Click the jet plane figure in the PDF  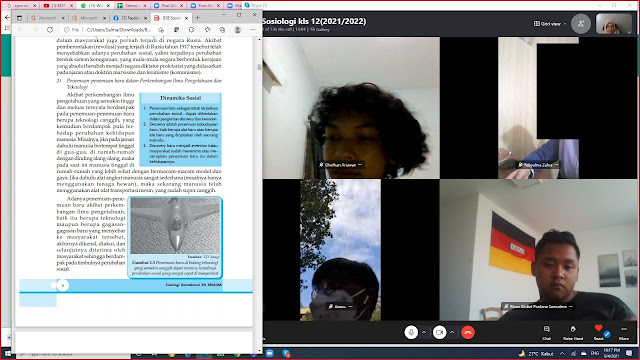(x=175, y=226)
